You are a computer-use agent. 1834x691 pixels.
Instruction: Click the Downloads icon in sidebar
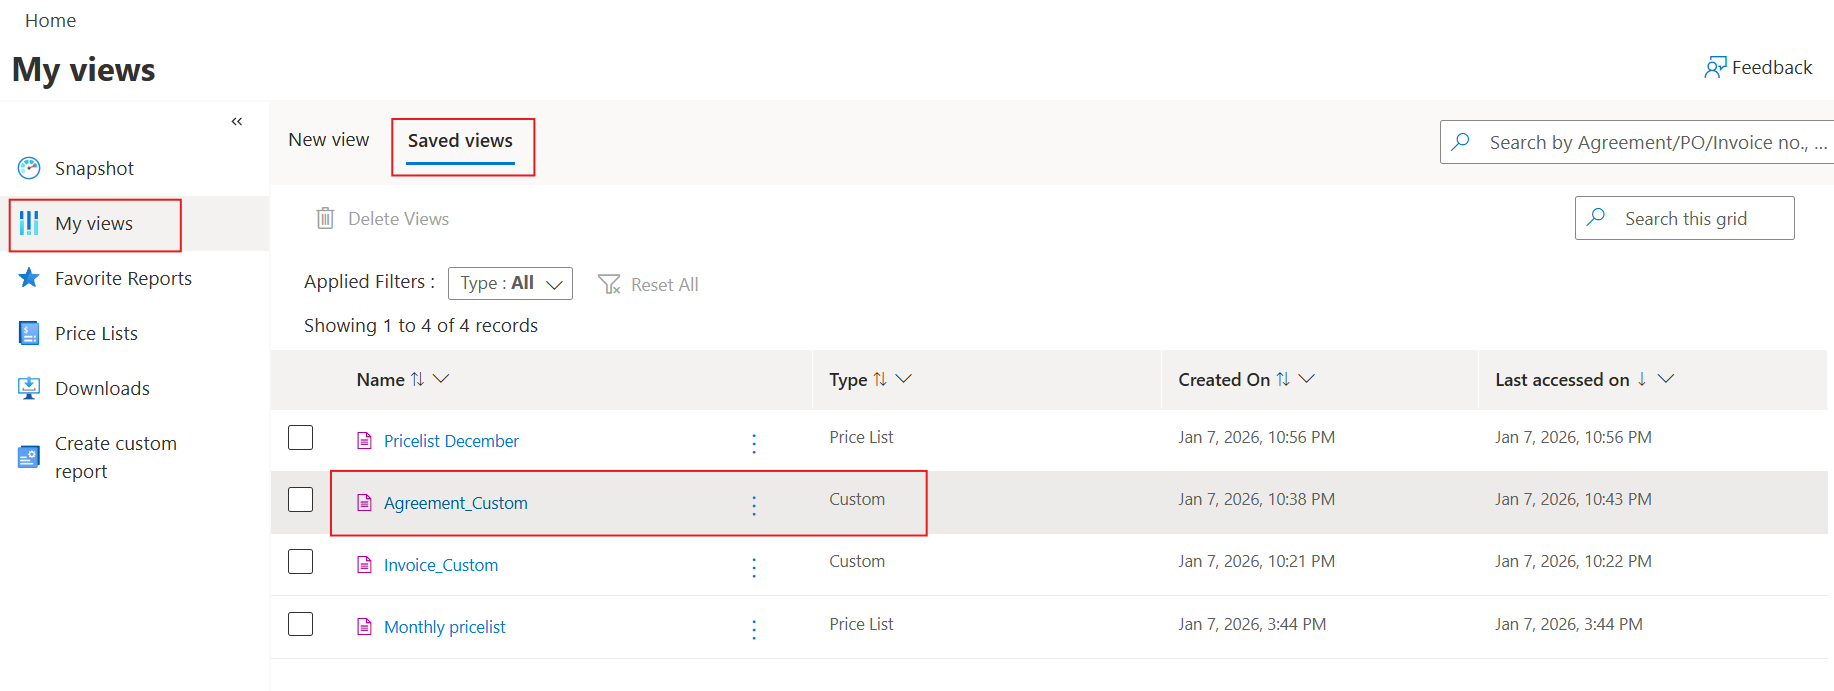click(x=29, y=388)
